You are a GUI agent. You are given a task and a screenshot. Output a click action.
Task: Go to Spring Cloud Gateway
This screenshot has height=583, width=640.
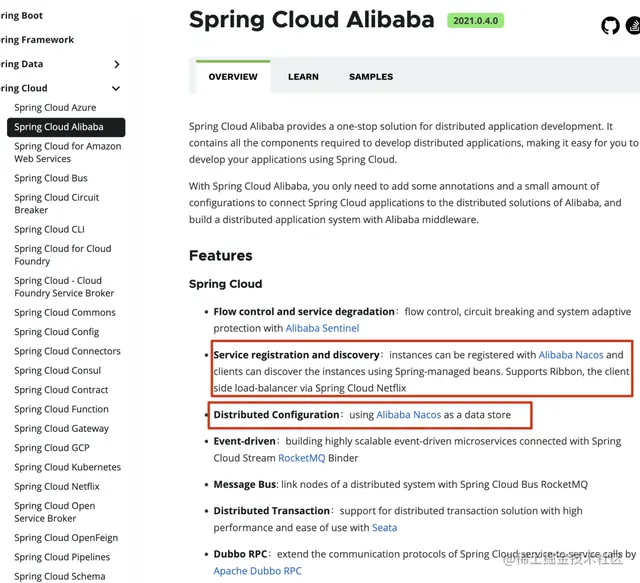tap(62, 429)
